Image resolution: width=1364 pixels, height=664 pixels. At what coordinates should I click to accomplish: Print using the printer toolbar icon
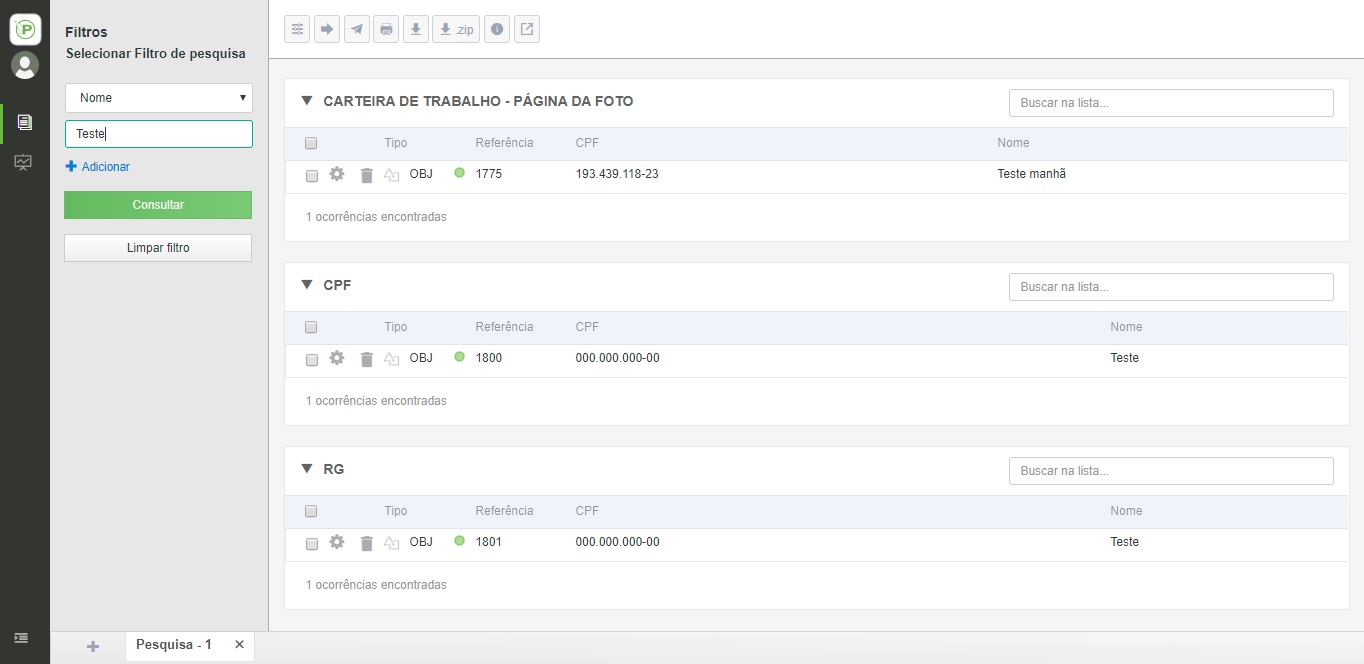tap(386, 29)
